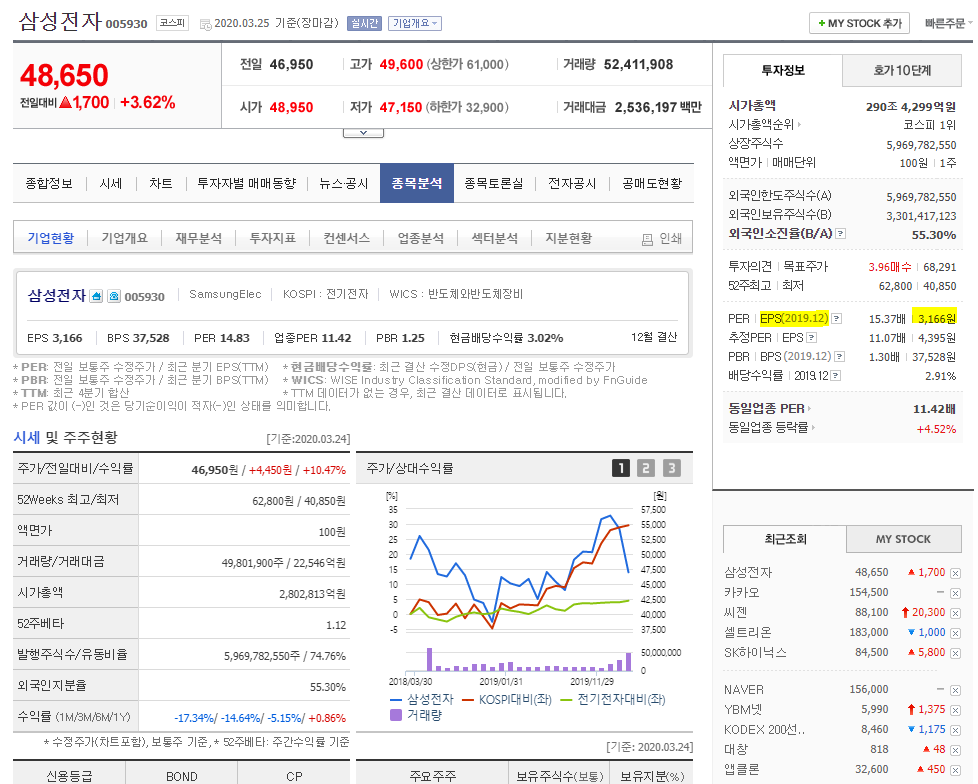978x784 pixels.
Task: Open the 뉴스·공시 tab
Action: coord(344,183)
